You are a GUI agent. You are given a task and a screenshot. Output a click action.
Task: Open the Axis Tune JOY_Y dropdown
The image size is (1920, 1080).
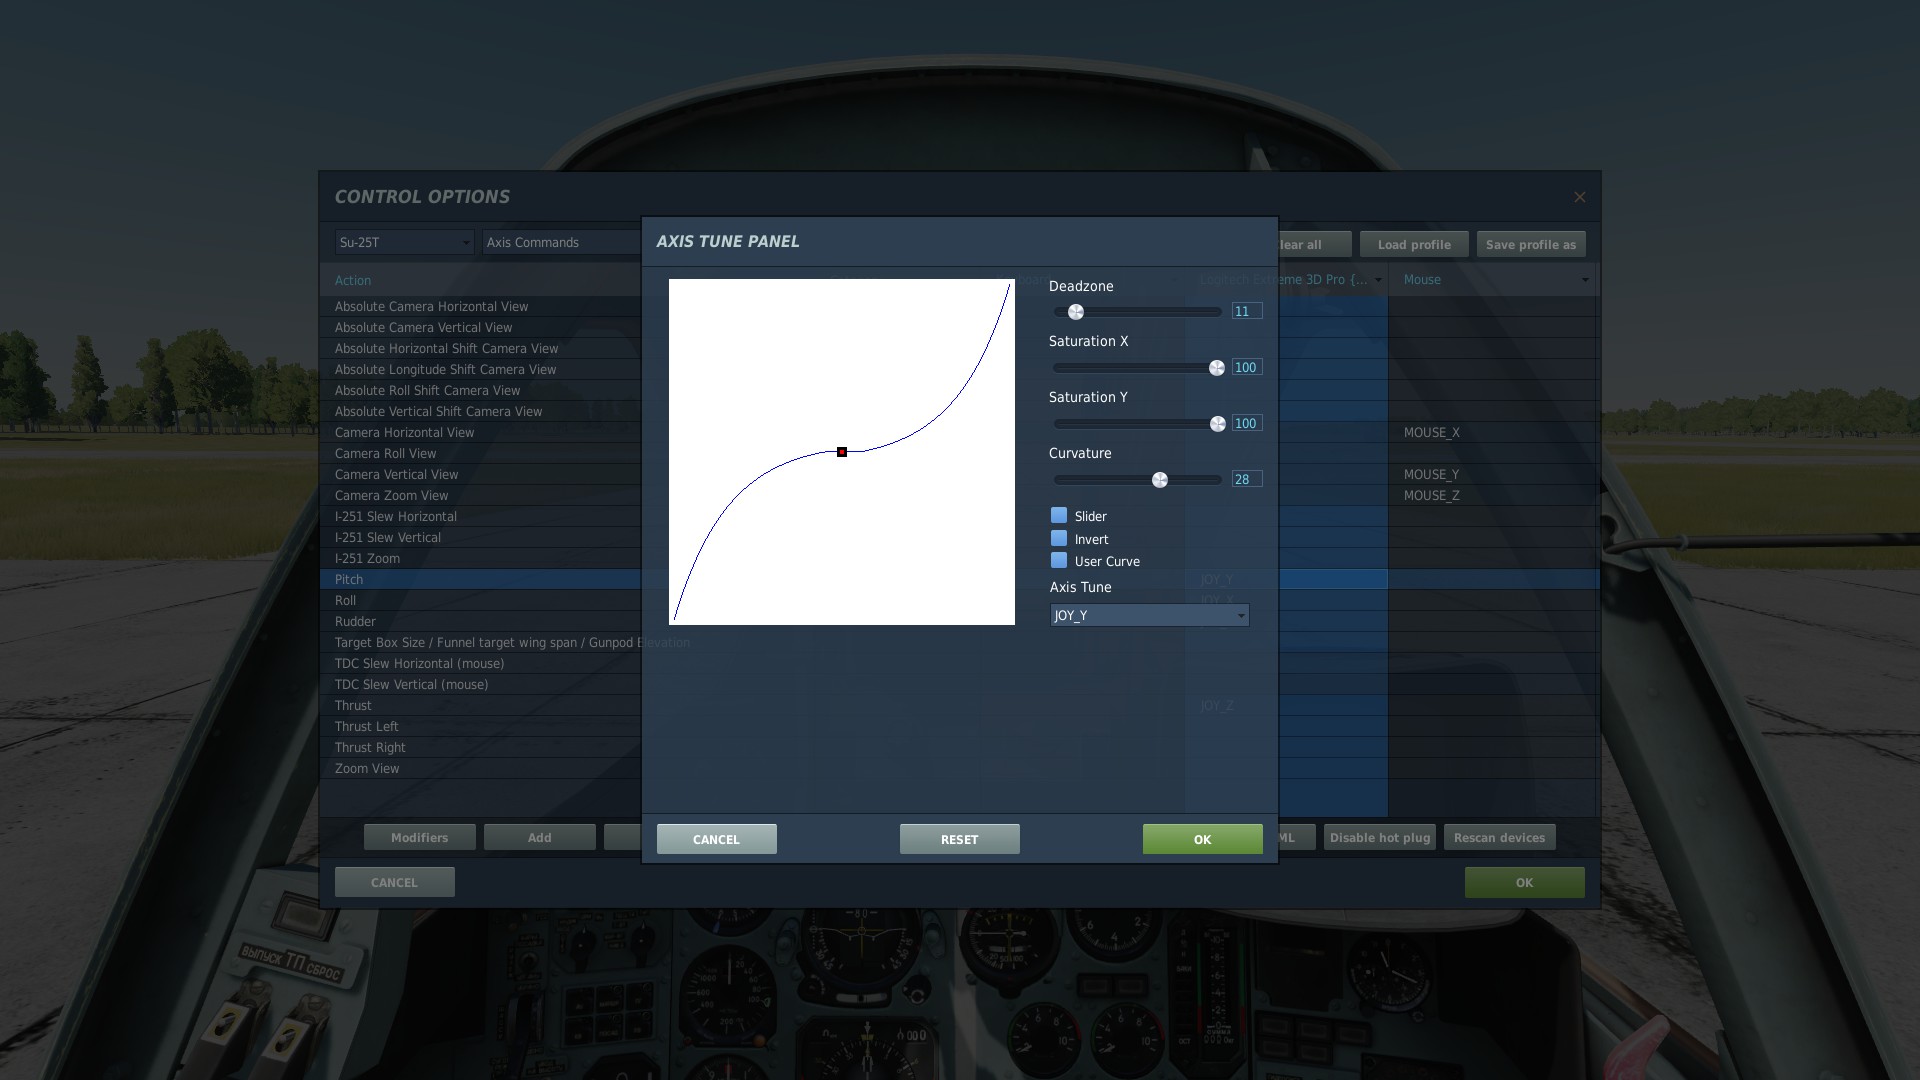pos(1149,615)
